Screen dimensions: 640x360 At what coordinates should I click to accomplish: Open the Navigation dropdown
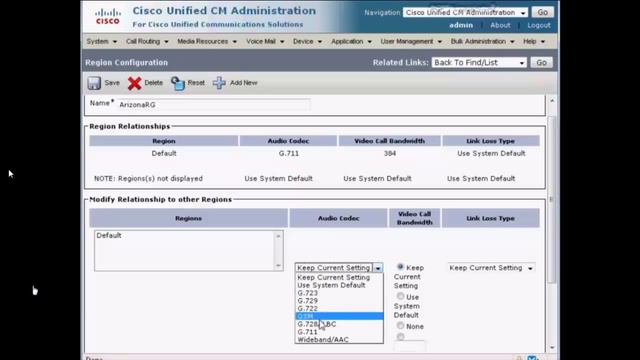click(465, 13)
